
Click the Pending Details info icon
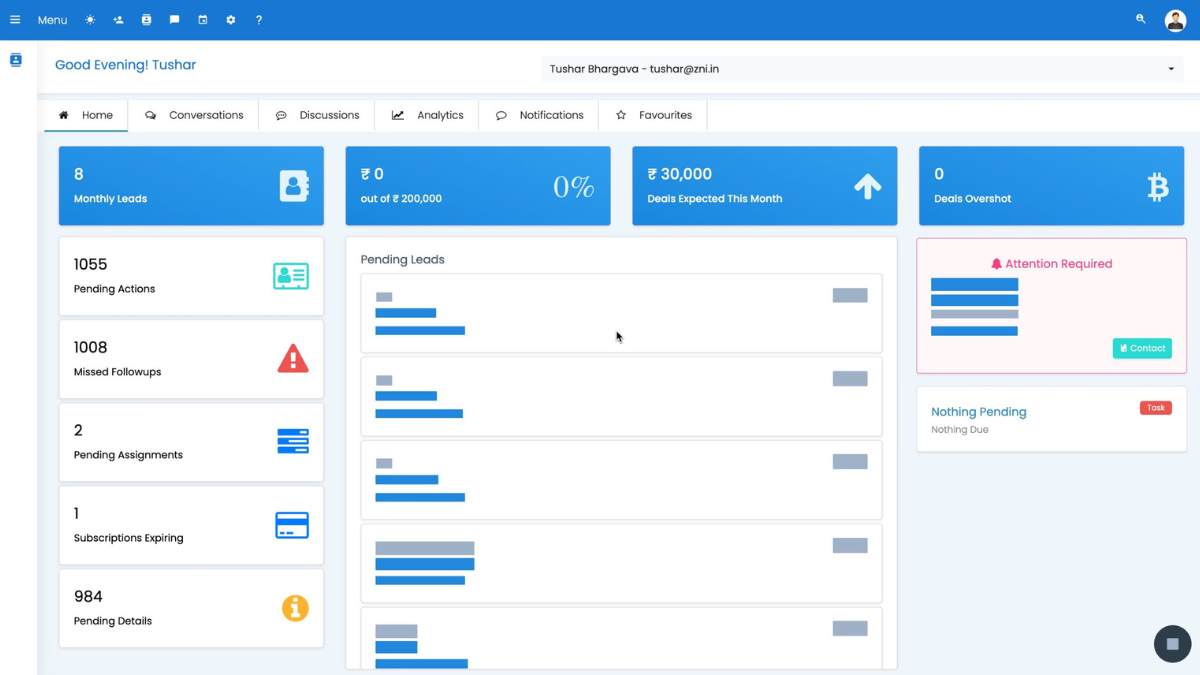click(295, 608)
